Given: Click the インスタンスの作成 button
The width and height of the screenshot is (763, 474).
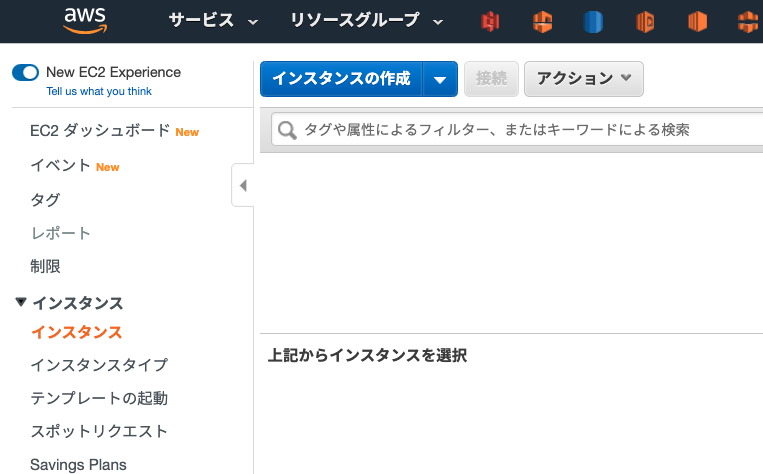Looking at the screenshot, I should [x=341, y=79].
